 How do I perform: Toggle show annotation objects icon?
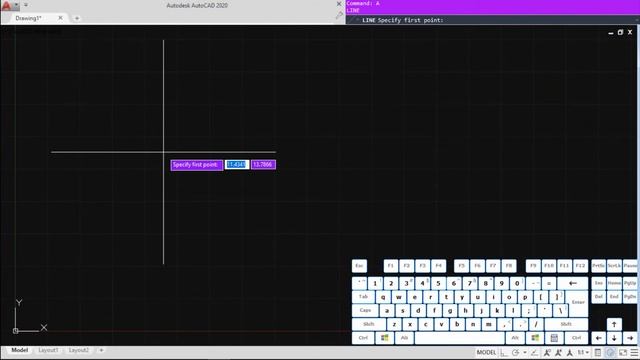[547, 353]
